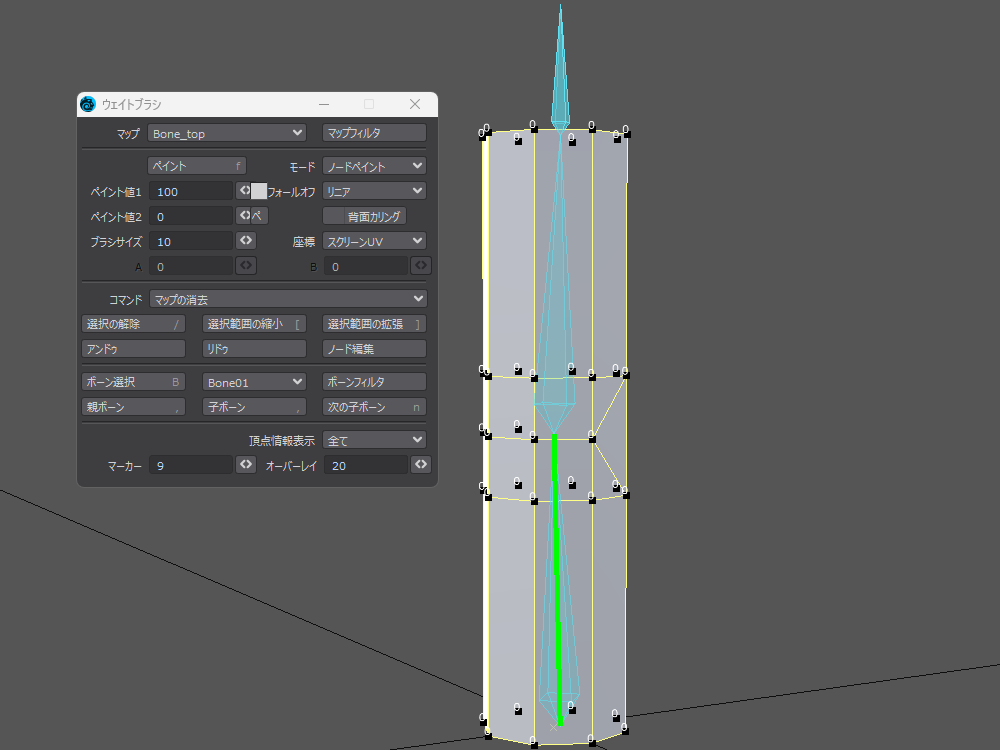
Task: Click the LightWave logo in the title bar
Action: point(88,105)
